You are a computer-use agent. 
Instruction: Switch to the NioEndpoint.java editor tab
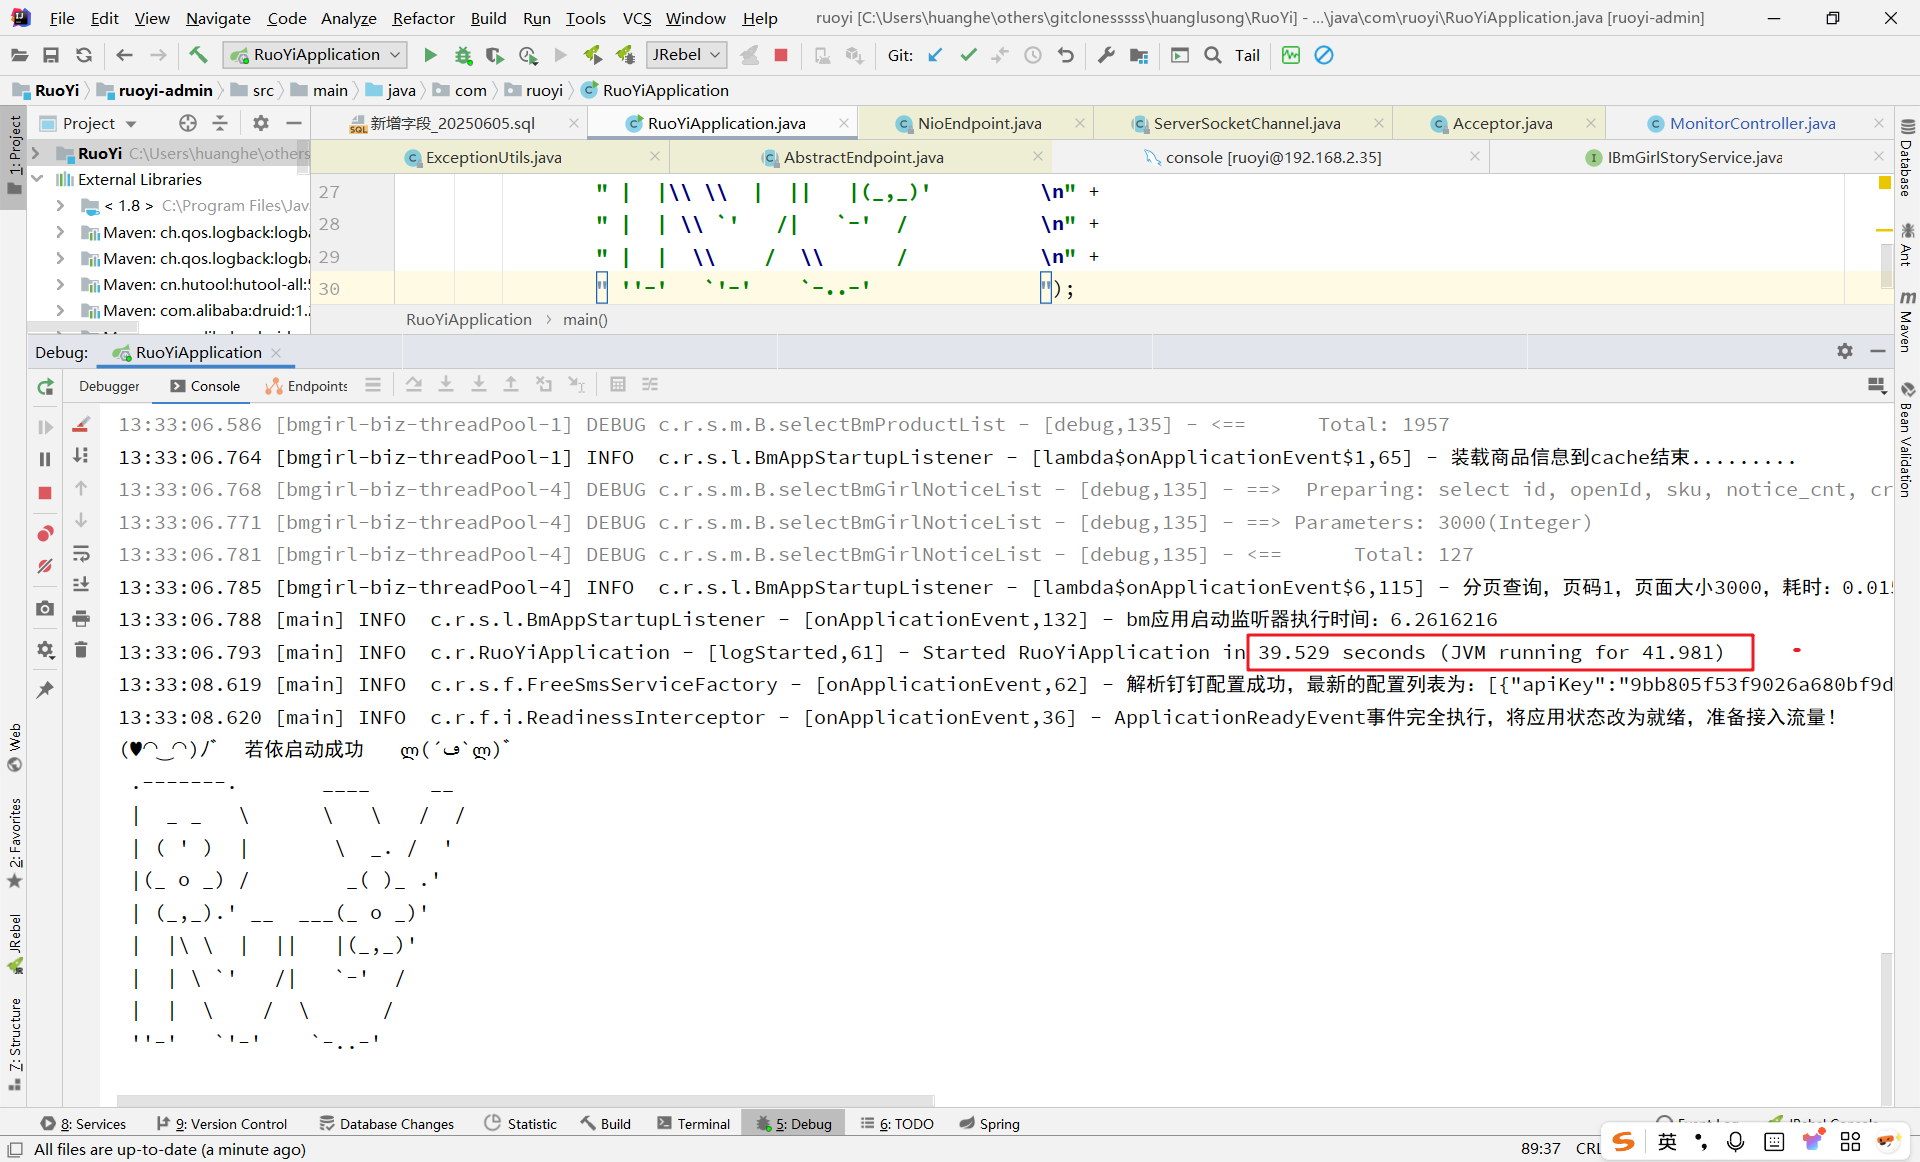pyautogui.click(x=978, y=123)
